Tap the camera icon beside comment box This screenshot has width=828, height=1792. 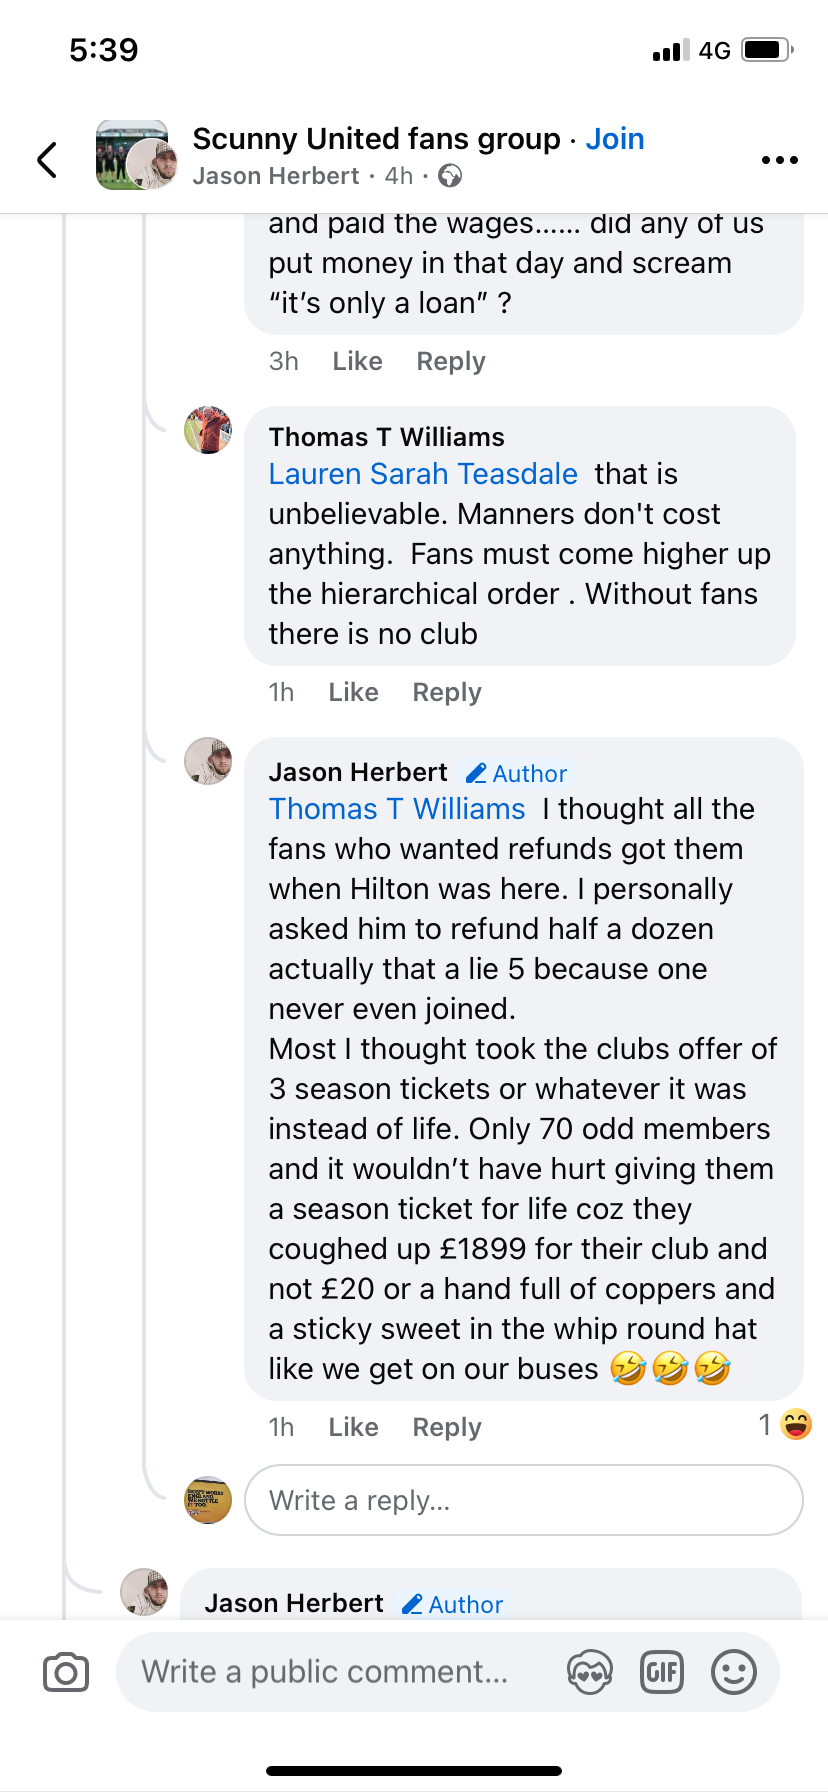(x=66, y=1673)
